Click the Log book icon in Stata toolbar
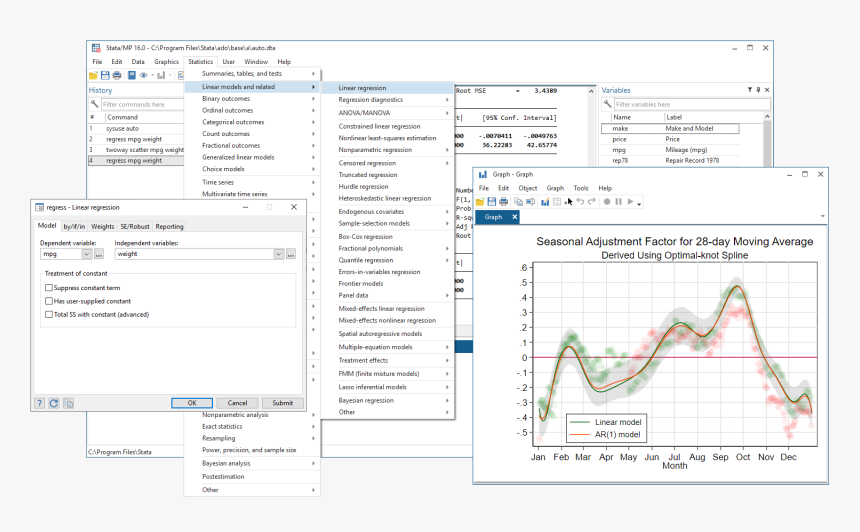860x532 pixels. tap(131, 75)
